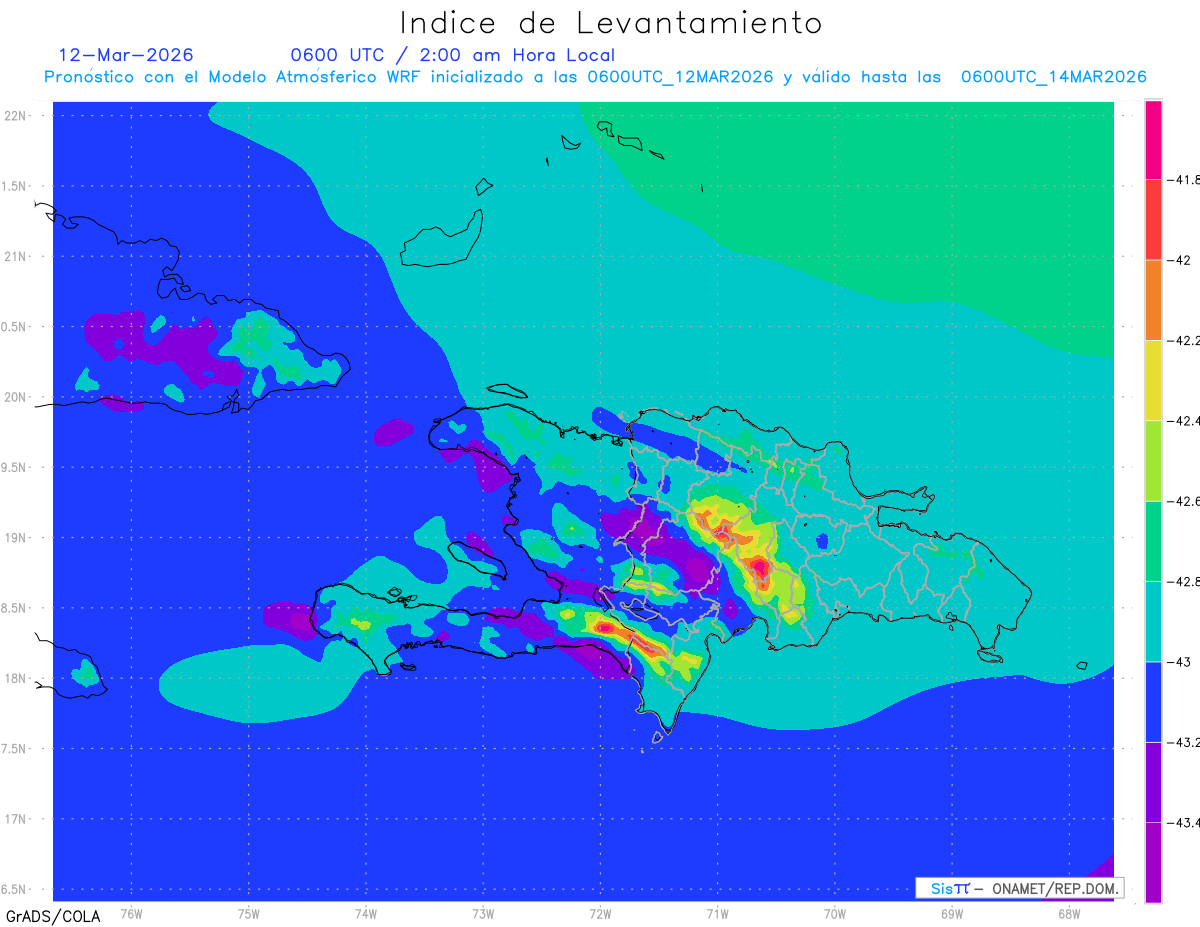The width and height of the screenshot is (1200, 927).
Task: Click the 69W longitude axis label
Action: coord(952,914)
